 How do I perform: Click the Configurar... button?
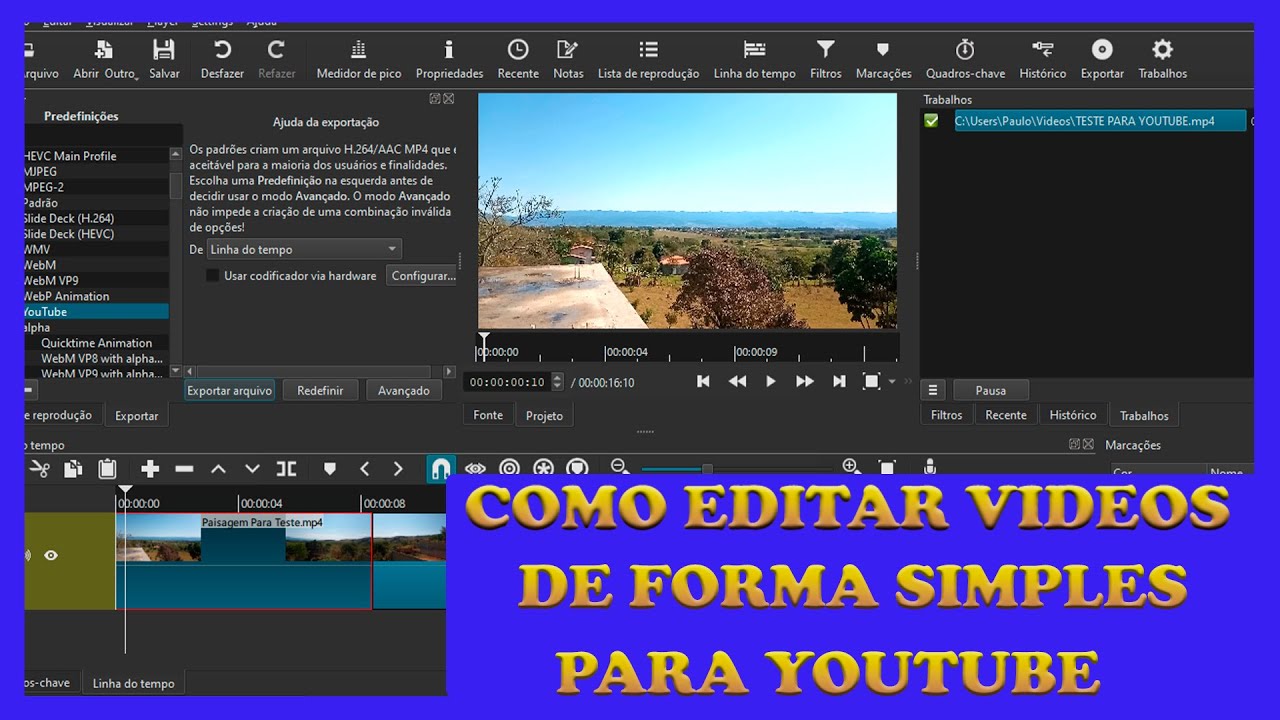coord(423,275)
